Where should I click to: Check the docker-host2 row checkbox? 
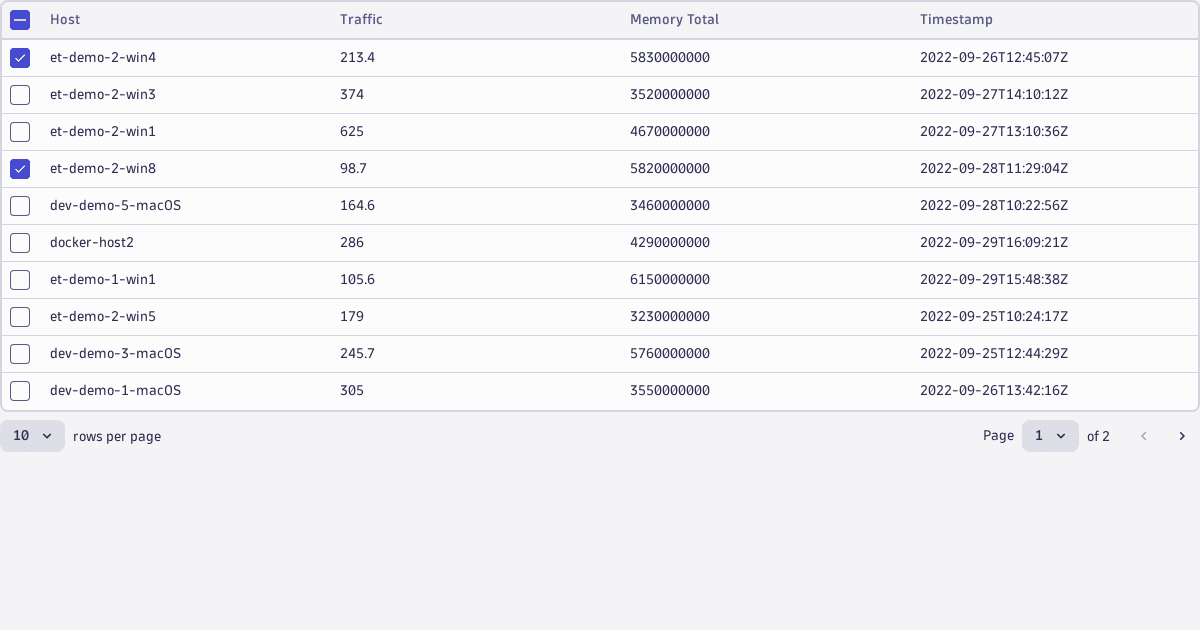(20, 243)
